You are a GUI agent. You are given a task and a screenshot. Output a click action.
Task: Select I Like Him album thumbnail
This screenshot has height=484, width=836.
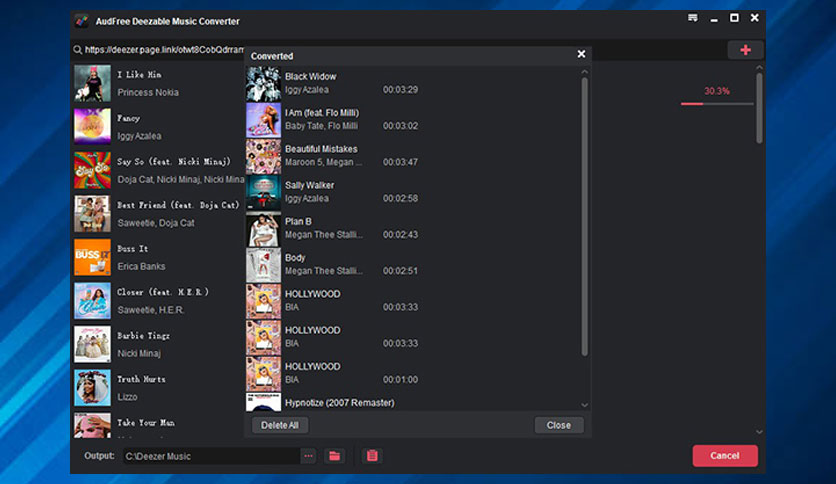coord(92,83)
